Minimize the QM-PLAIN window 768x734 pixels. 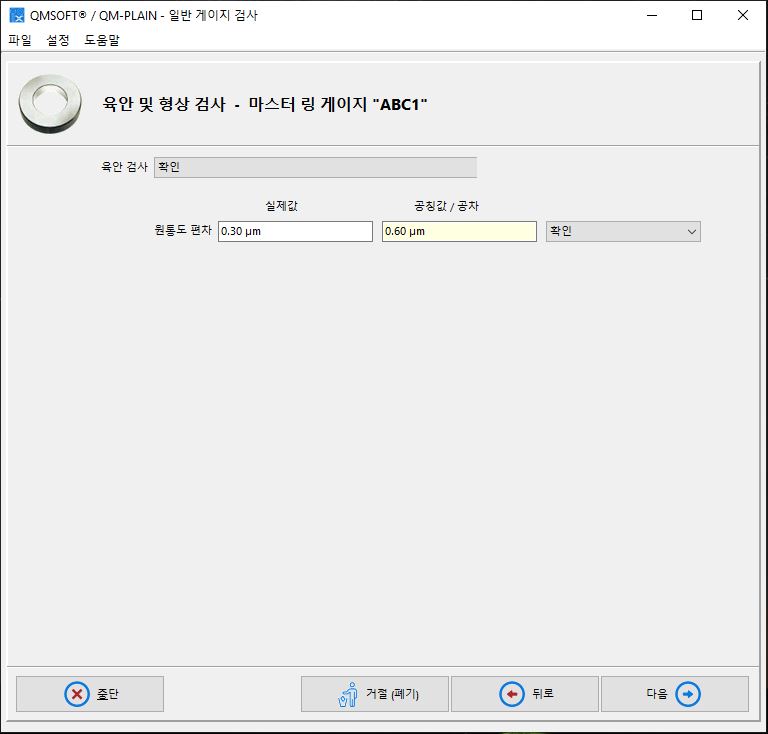click(652, 15)
